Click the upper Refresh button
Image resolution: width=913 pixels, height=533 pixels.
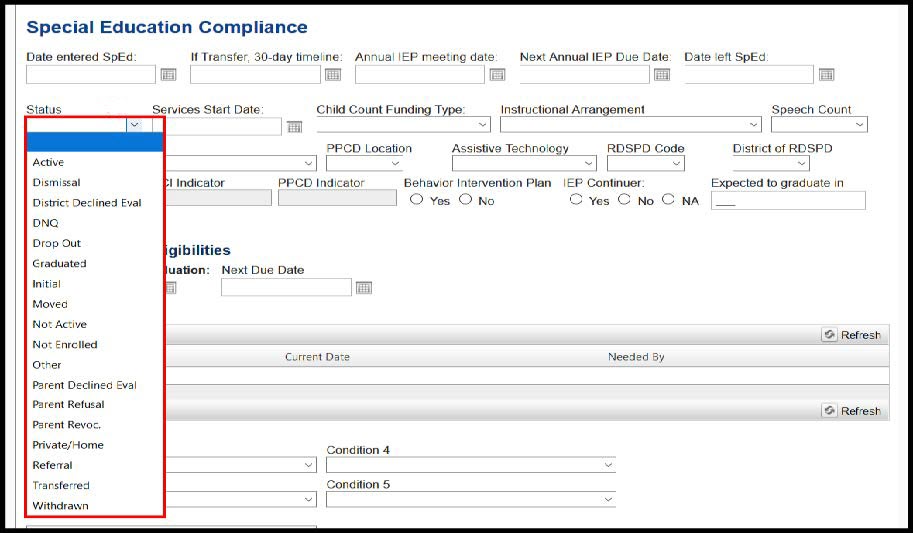point(852,335)
